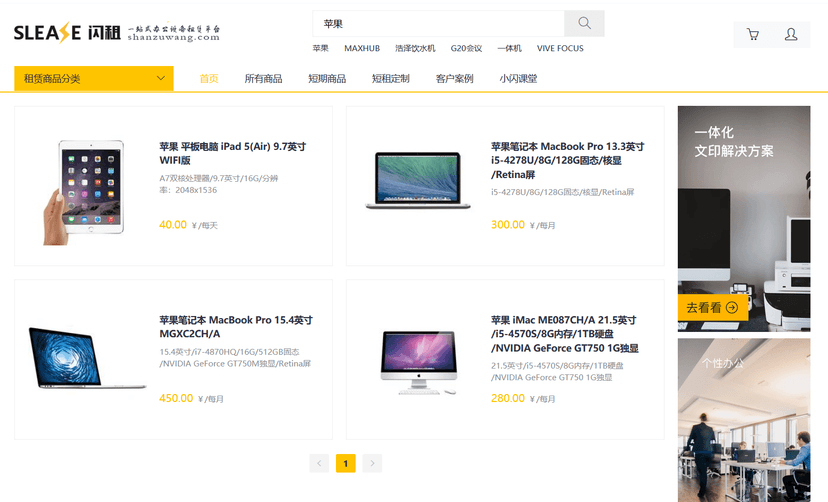The height and width of the screenshot is (502, 828).
Task: Click the G20会议 keyword link
Action: 466,48
